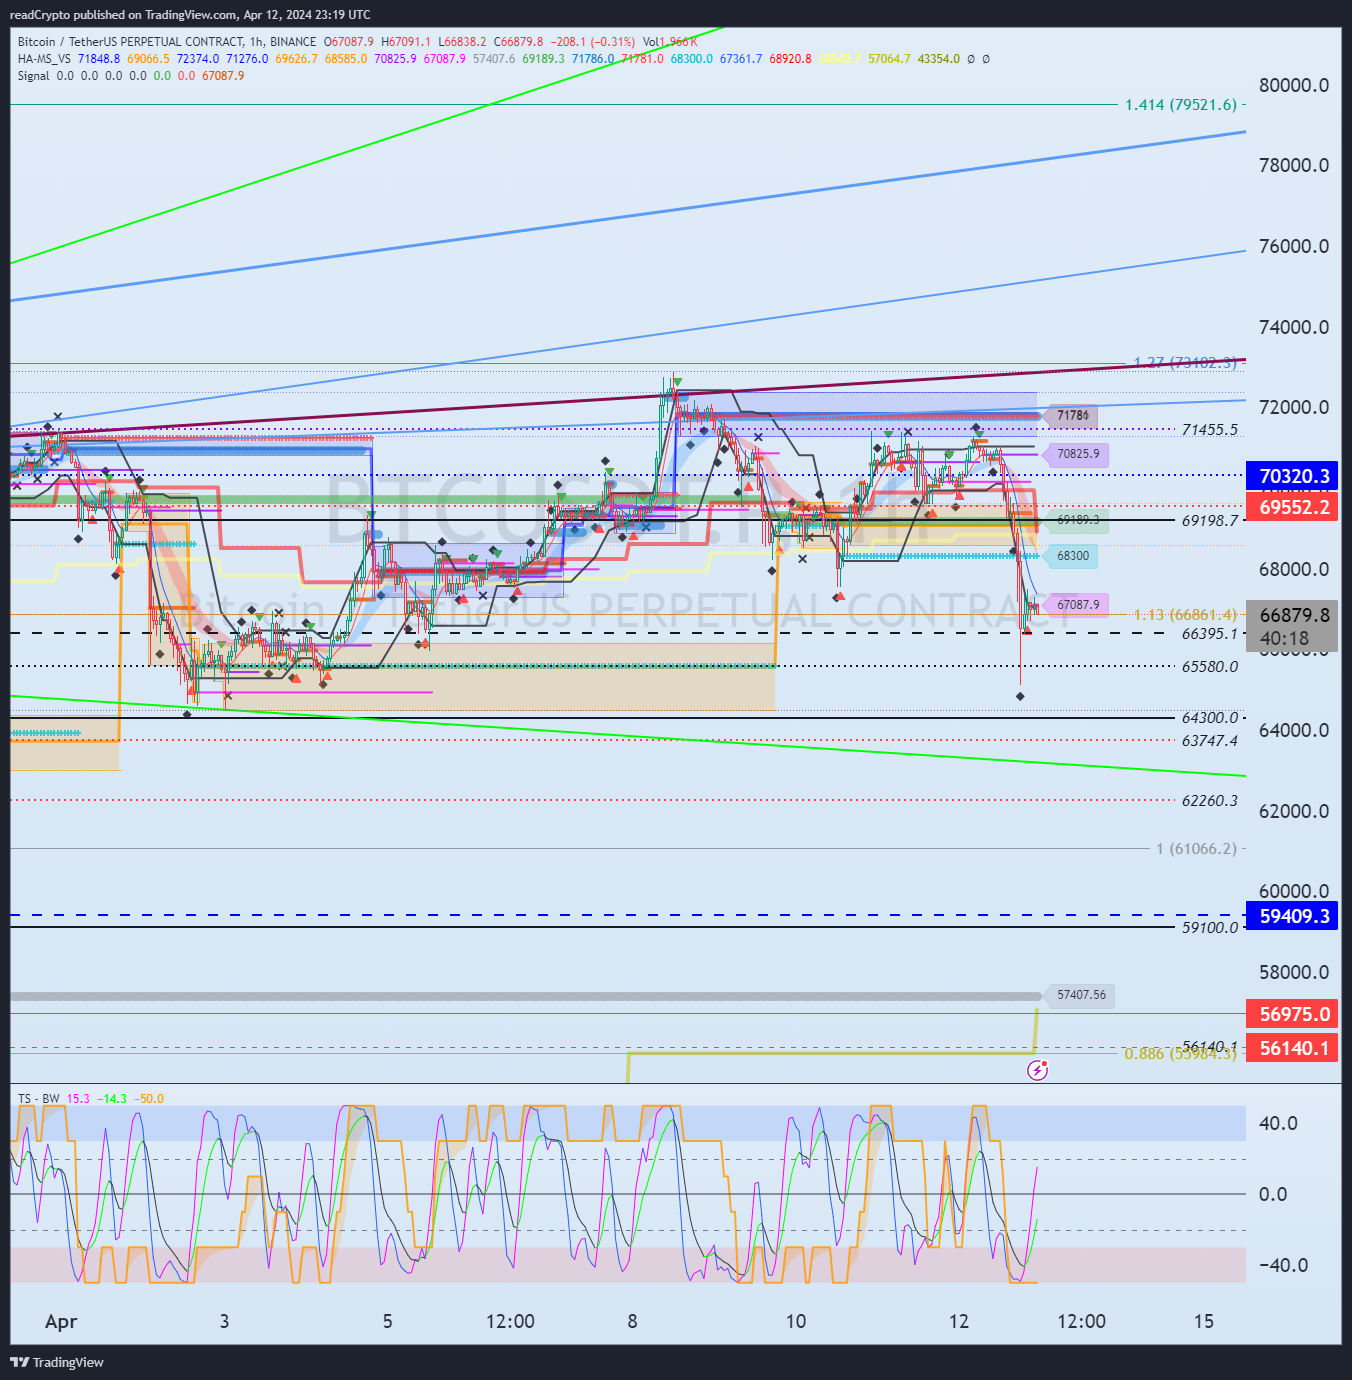Click the purple 70825.9 level tag
The image size is (1352, 1380).
click(1077, 454)
